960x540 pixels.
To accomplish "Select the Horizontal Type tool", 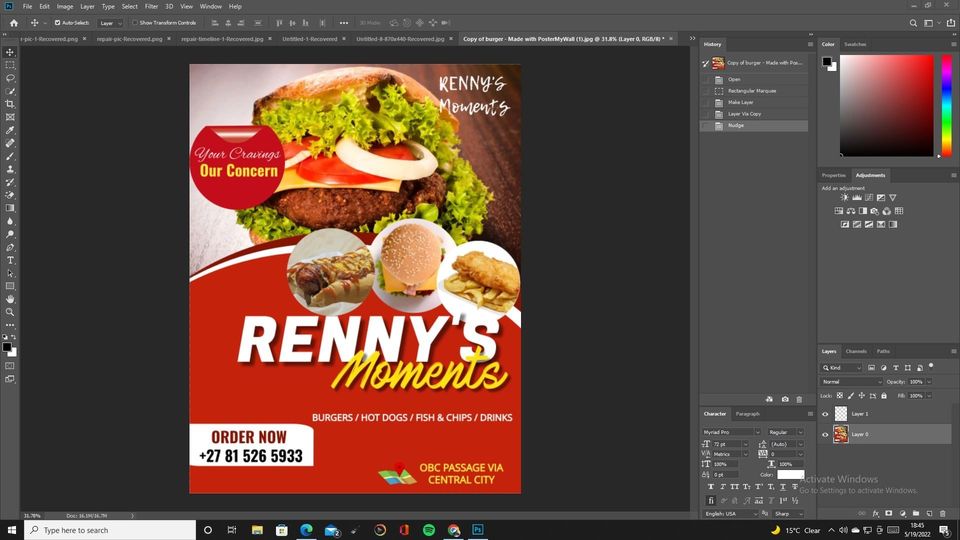I will click(10, 260).
